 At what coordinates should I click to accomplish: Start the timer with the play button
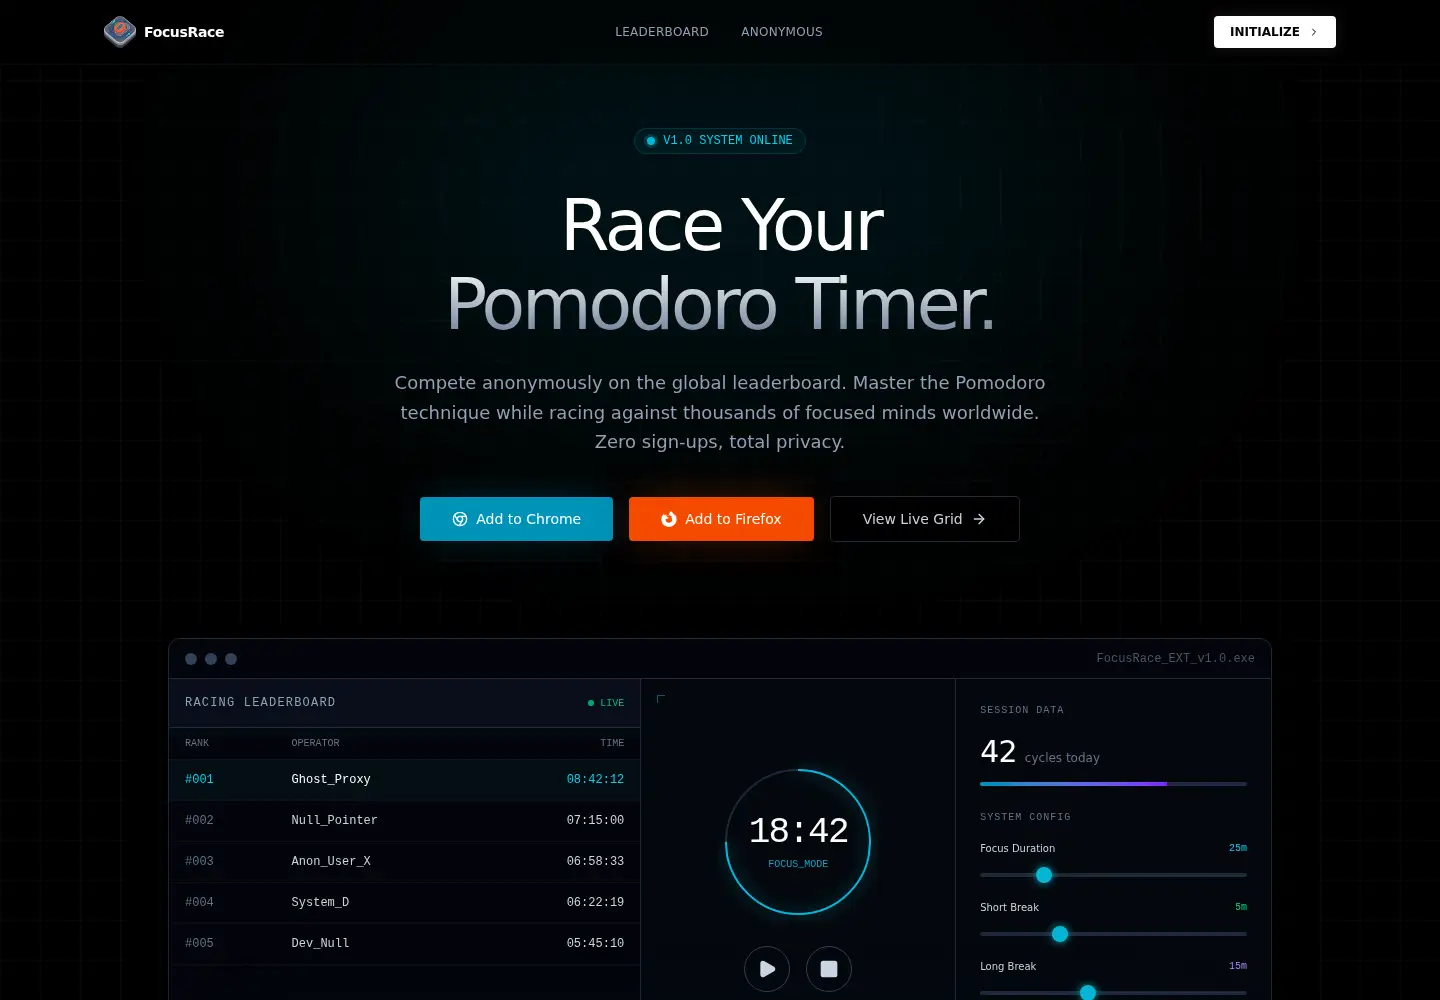coord(767,969)
